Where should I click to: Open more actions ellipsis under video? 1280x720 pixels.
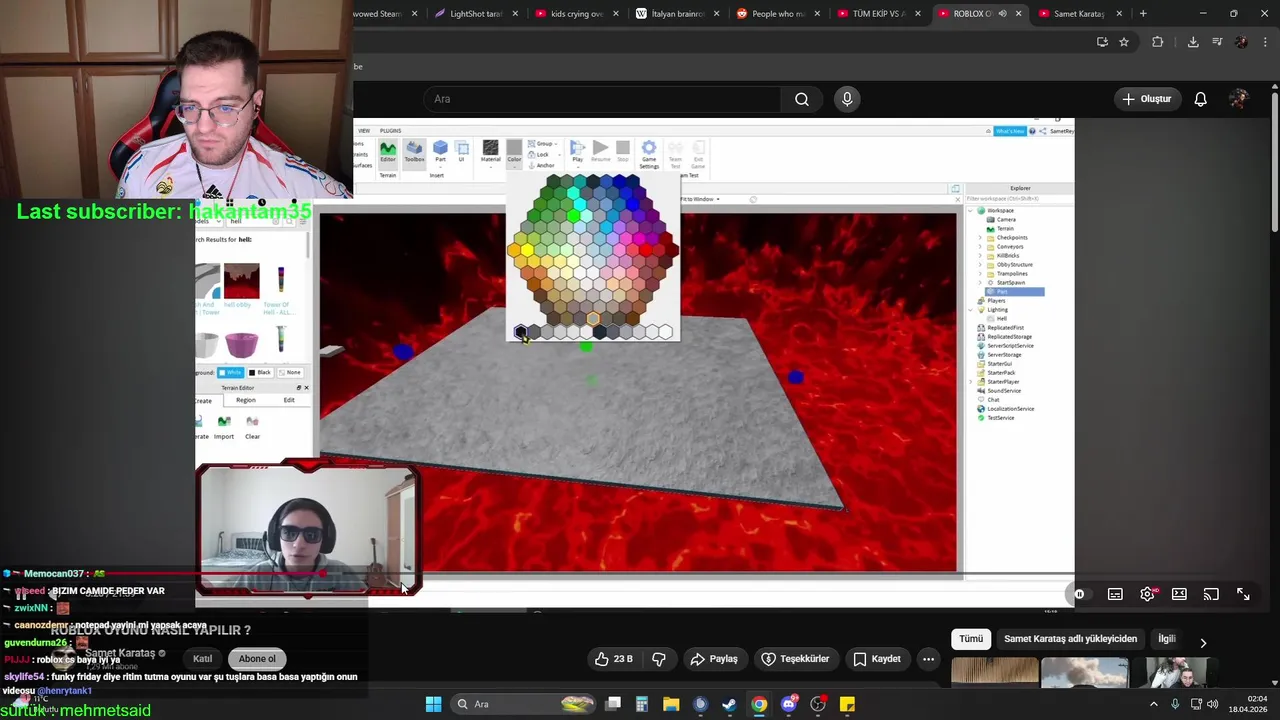928,659
